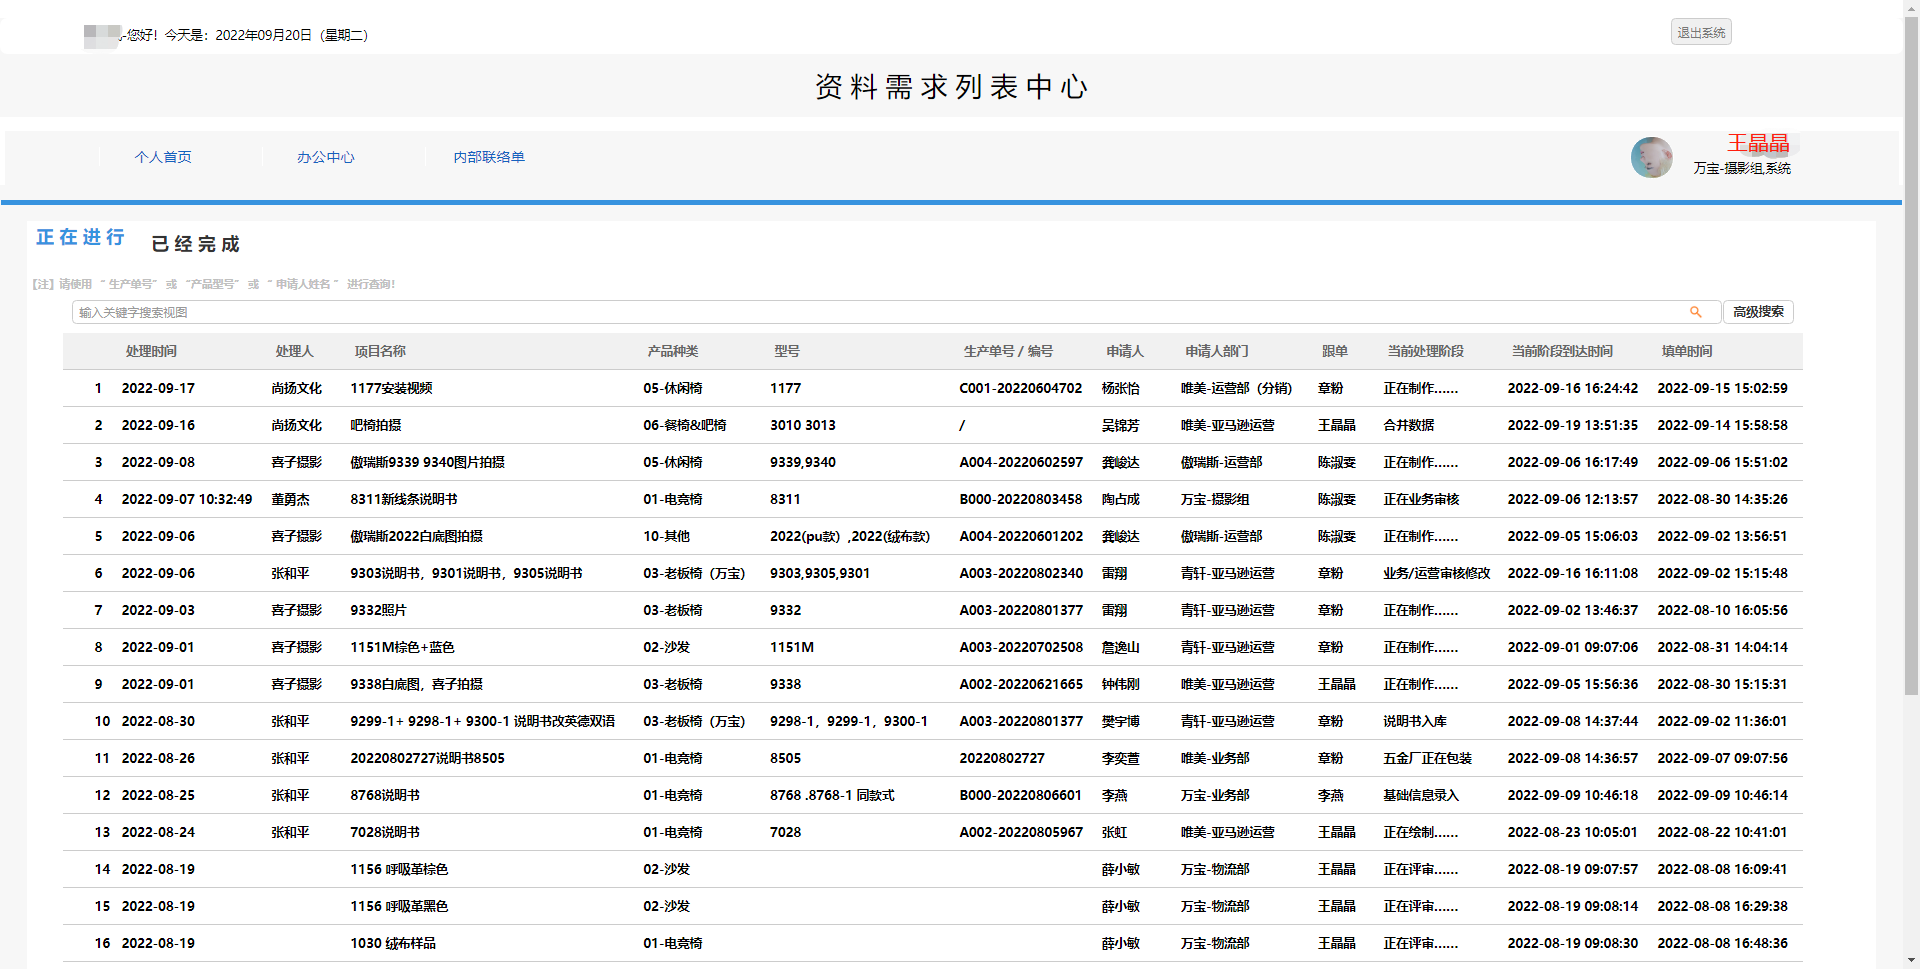This screenshot has width=1920, height=969.
Task: Click production number C001-20220604702
Action: tap(1020, 388)
